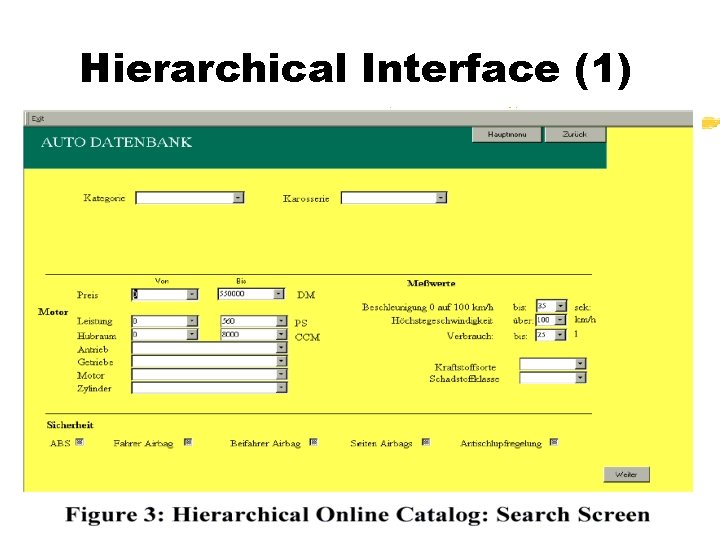Open the Antrieb dropdown
The image size is (720, 540).
[209, 348]
